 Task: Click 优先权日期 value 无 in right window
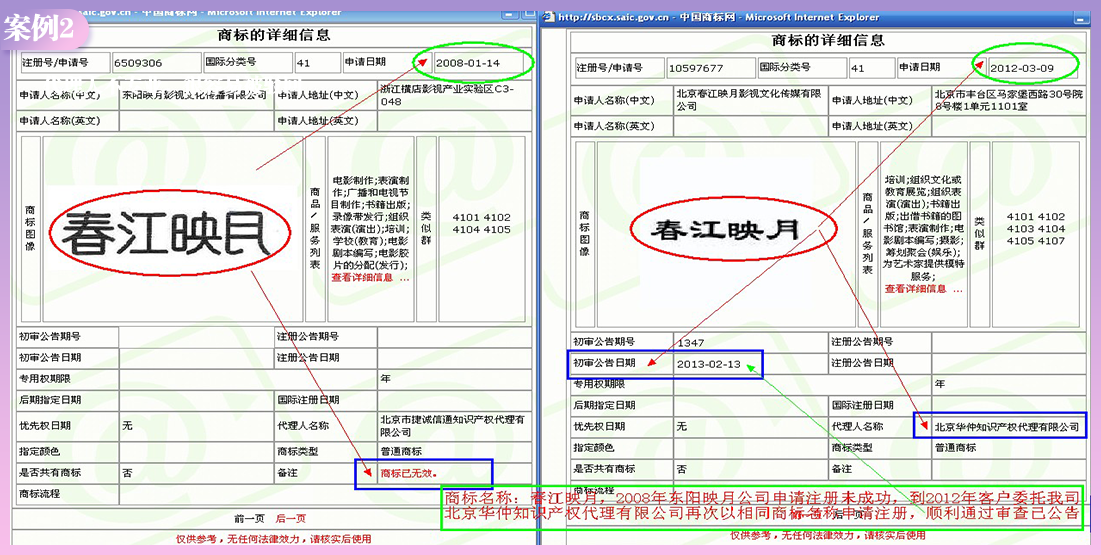pos(681,426)
